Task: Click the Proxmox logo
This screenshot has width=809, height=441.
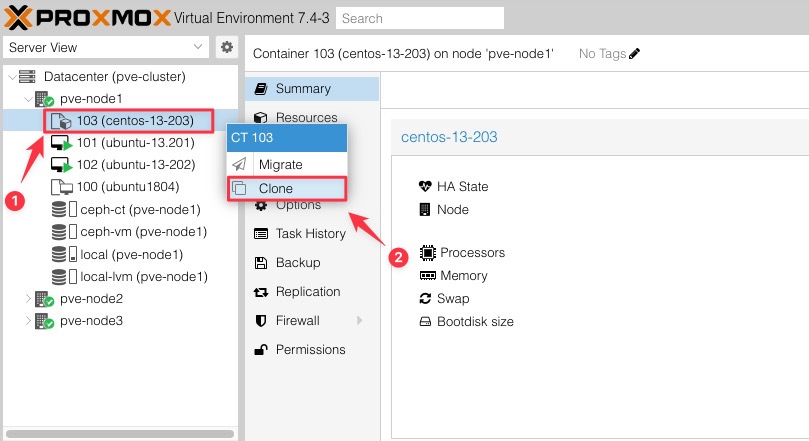Action: [87, 18]
